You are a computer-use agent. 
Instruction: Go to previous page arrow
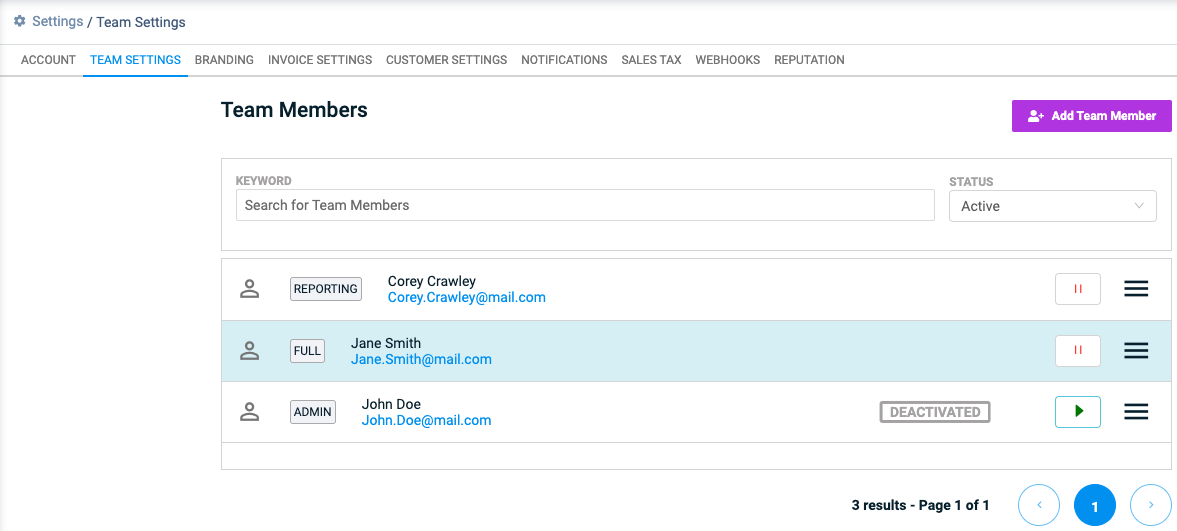click(x=1039, y=505)
